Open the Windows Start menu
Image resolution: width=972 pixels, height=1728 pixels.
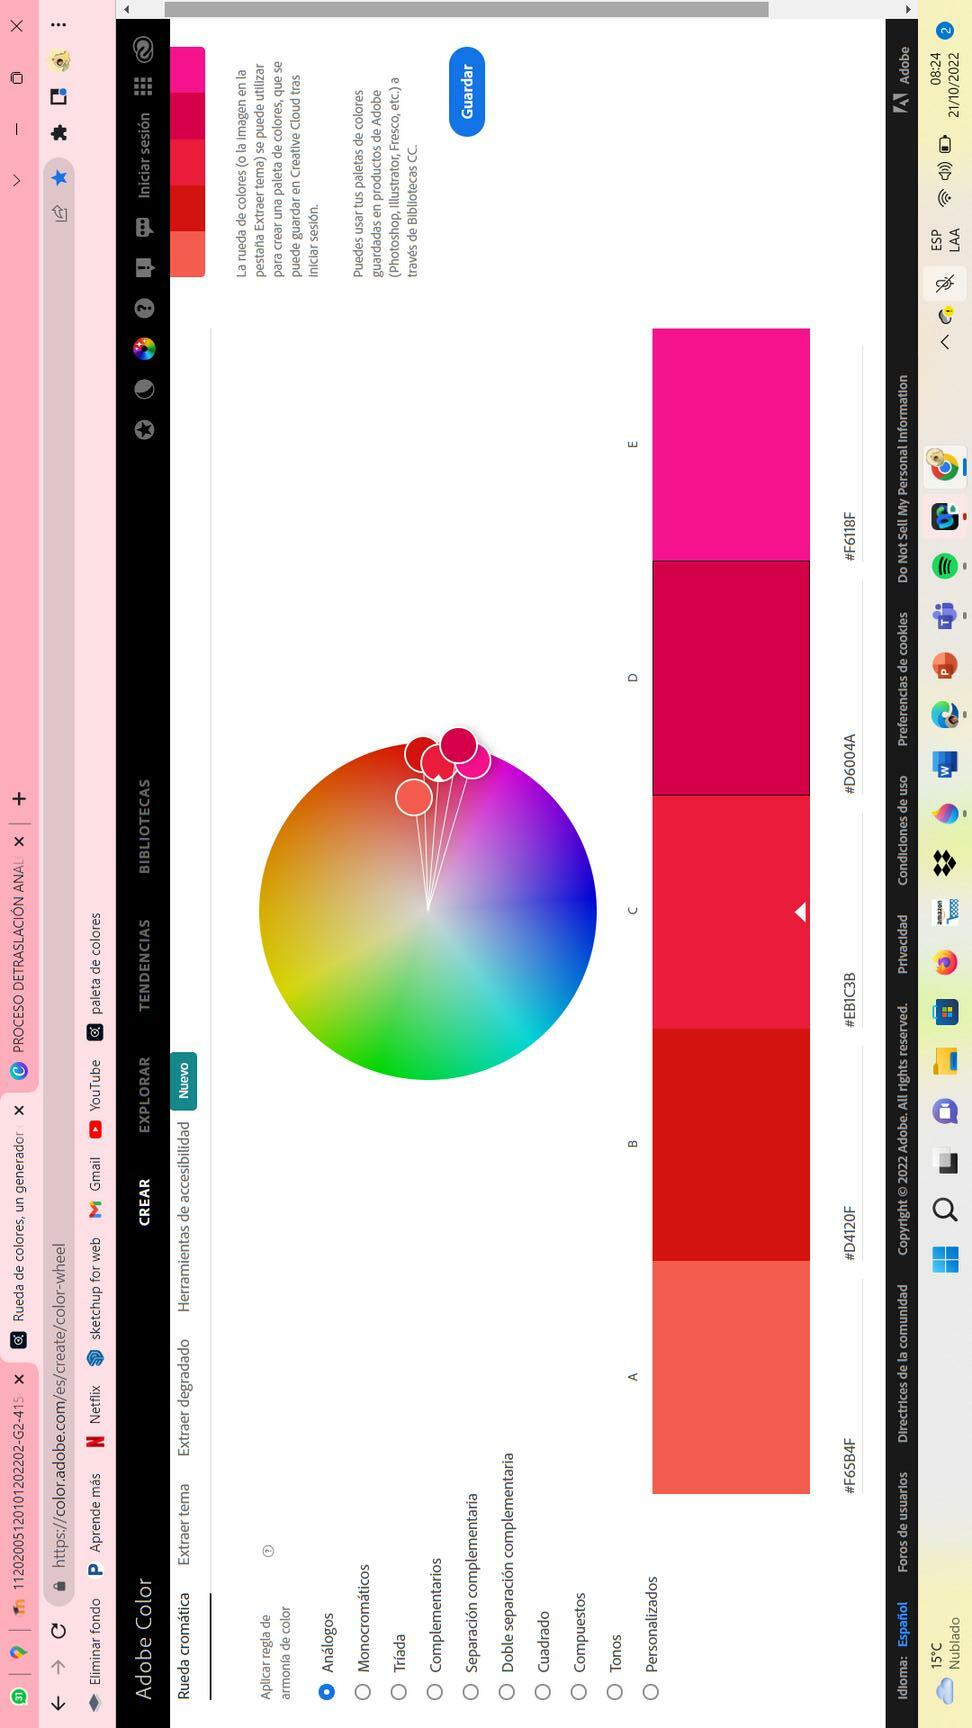click(945, 1259)
